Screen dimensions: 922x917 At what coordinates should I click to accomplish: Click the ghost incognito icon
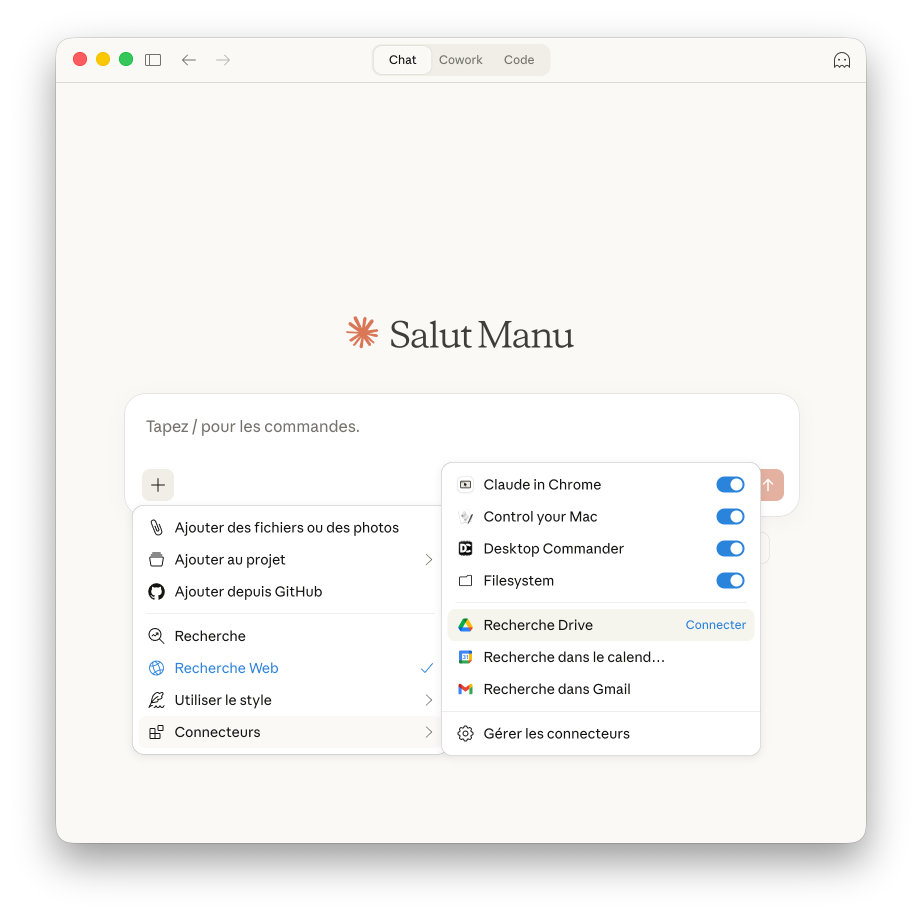[x=842, y=60]
